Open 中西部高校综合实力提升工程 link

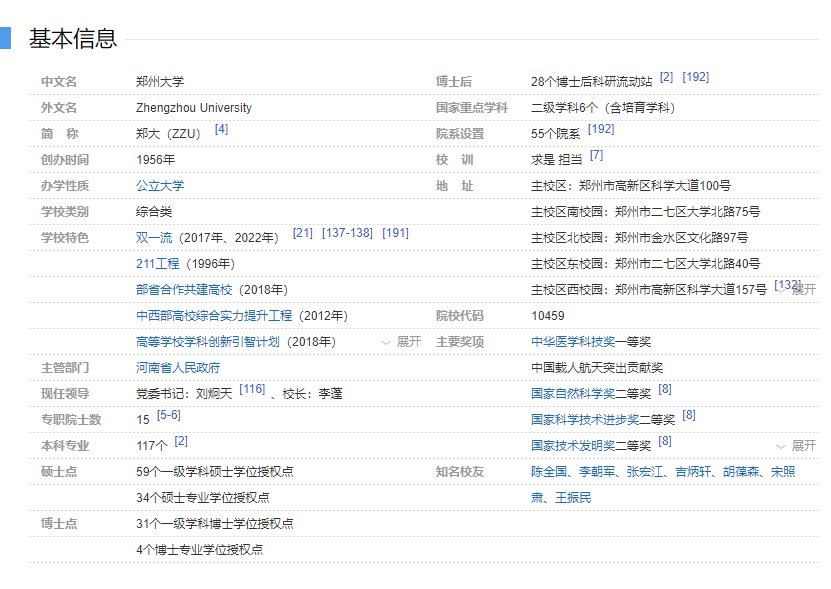214,316
